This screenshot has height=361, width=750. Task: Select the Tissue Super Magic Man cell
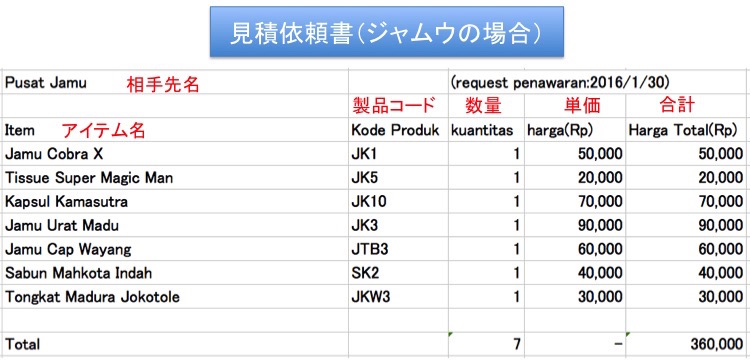(175, 178)
